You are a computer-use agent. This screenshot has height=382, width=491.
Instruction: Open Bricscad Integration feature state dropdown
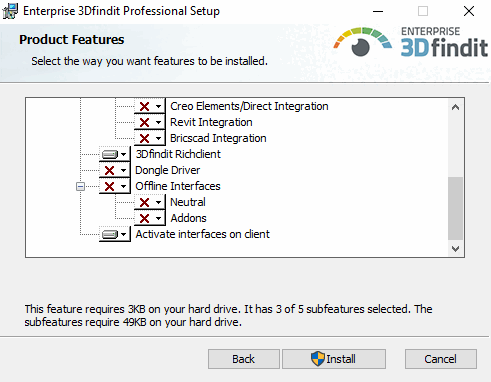click(150, 138)
